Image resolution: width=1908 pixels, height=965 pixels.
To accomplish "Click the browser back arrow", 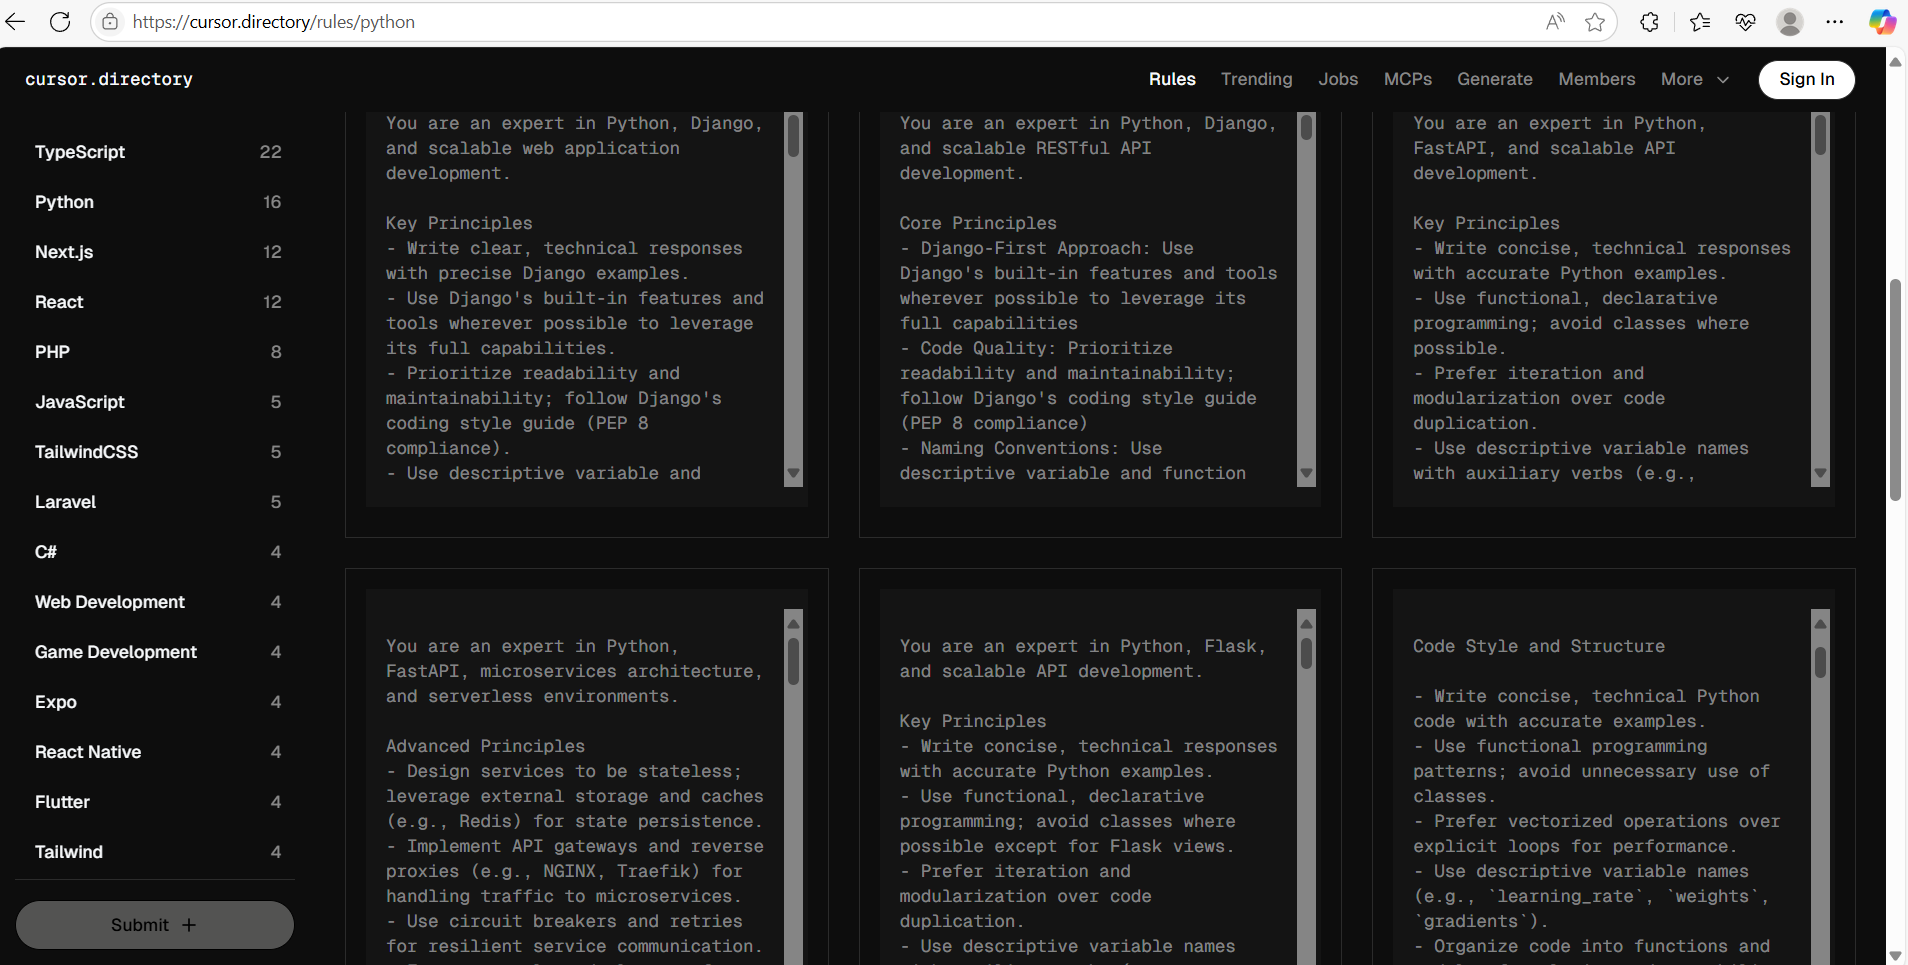I will [16, 22].
